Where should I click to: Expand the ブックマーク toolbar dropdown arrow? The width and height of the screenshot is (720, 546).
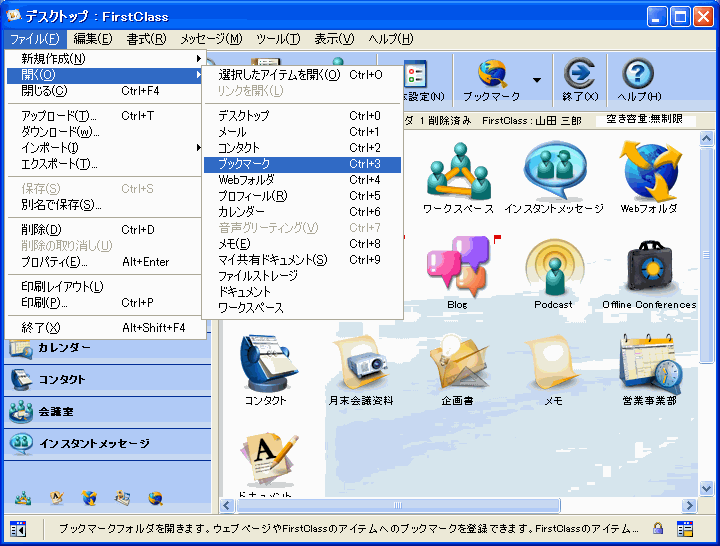(x=537, y=80)
